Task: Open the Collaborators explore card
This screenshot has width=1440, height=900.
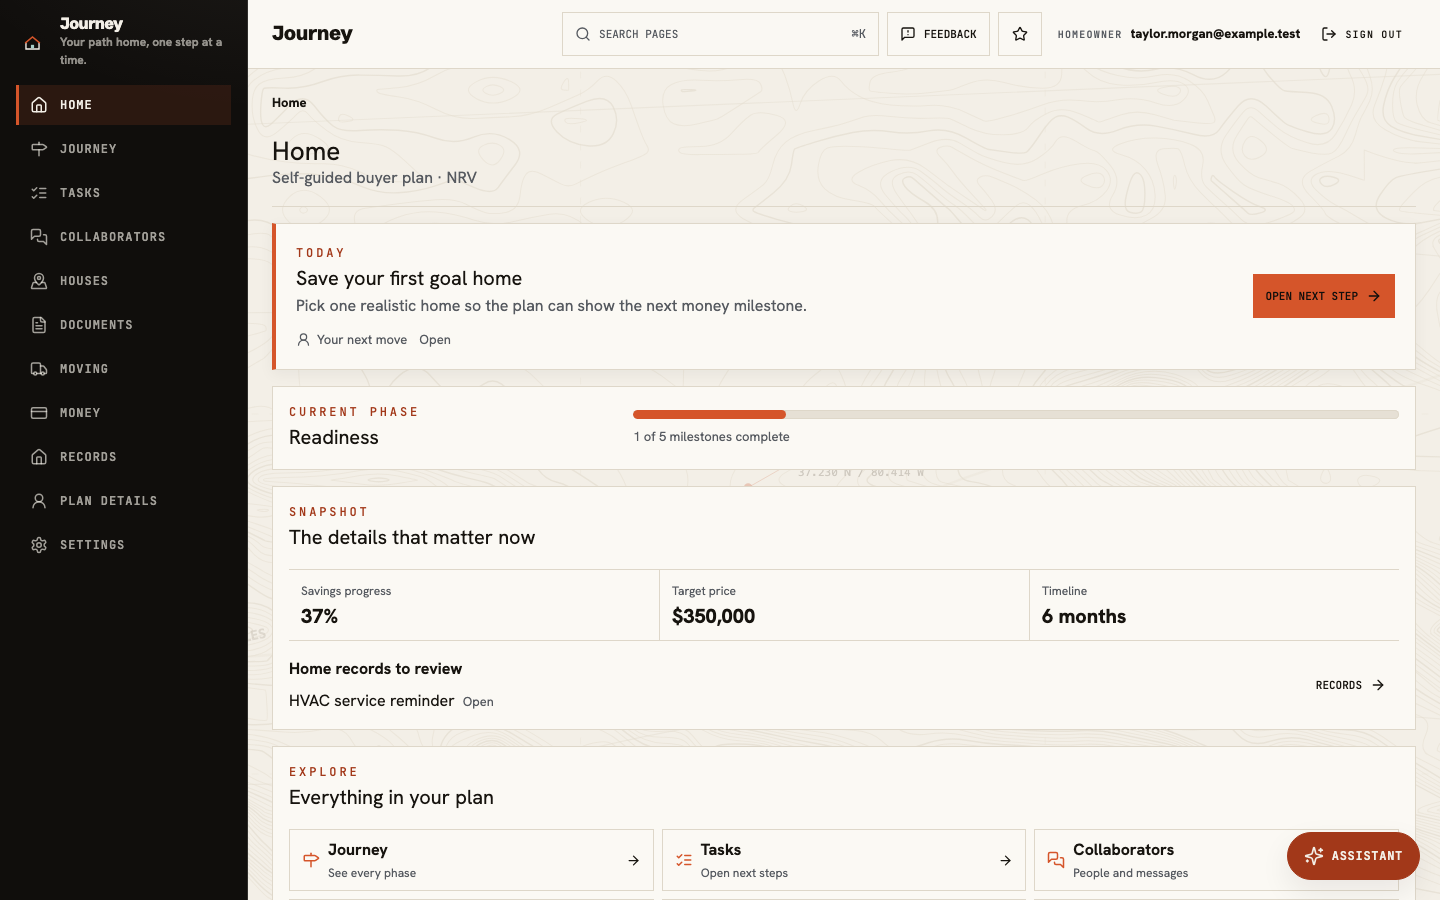Action: tap(1216, 860)
